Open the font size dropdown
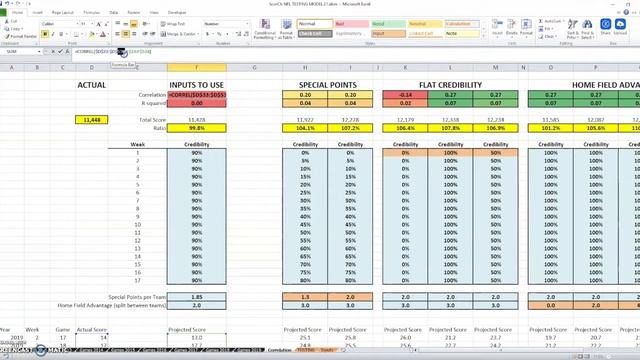The image size is (640, 360). point(92,24)
